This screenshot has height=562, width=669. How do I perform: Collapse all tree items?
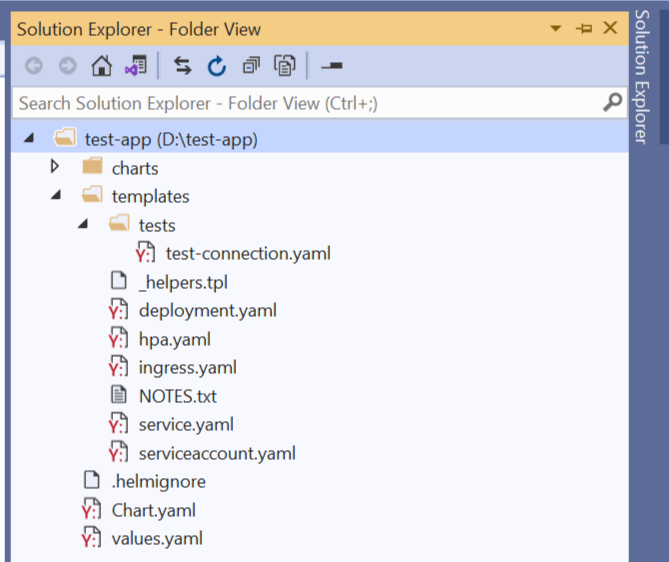click(x=251, y=66)
